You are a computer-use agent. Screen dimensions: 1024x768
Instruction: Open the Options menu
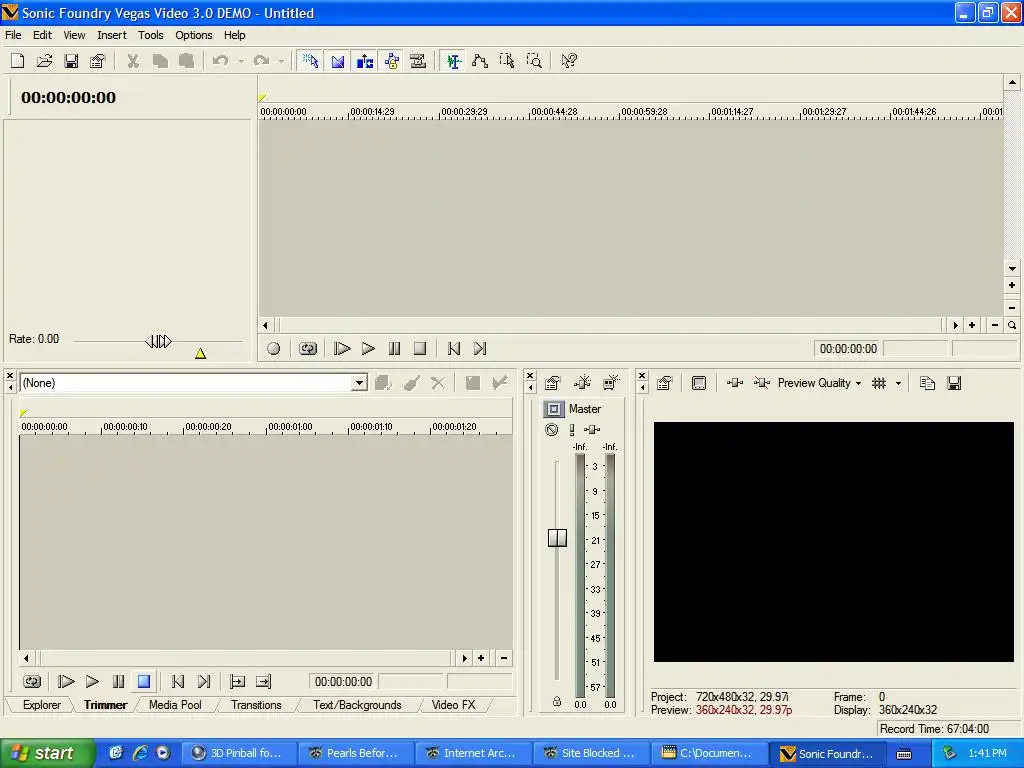click(193, 35)
